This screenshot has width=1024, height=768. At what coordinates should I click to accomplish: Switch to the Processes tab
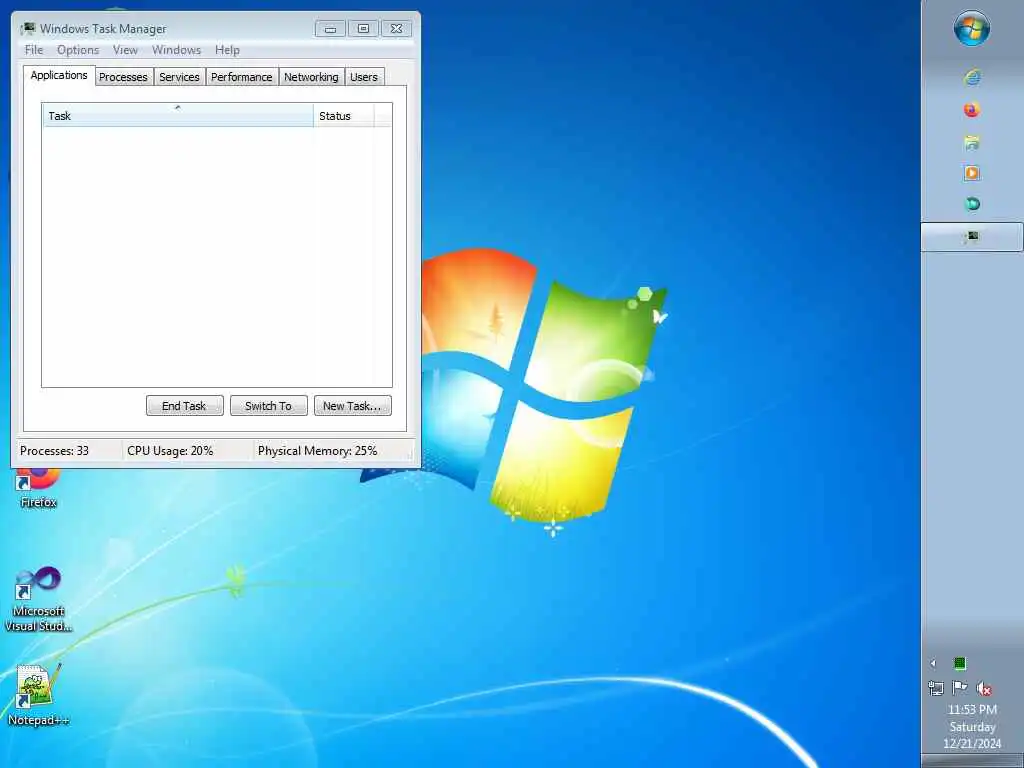pos(123,77)
